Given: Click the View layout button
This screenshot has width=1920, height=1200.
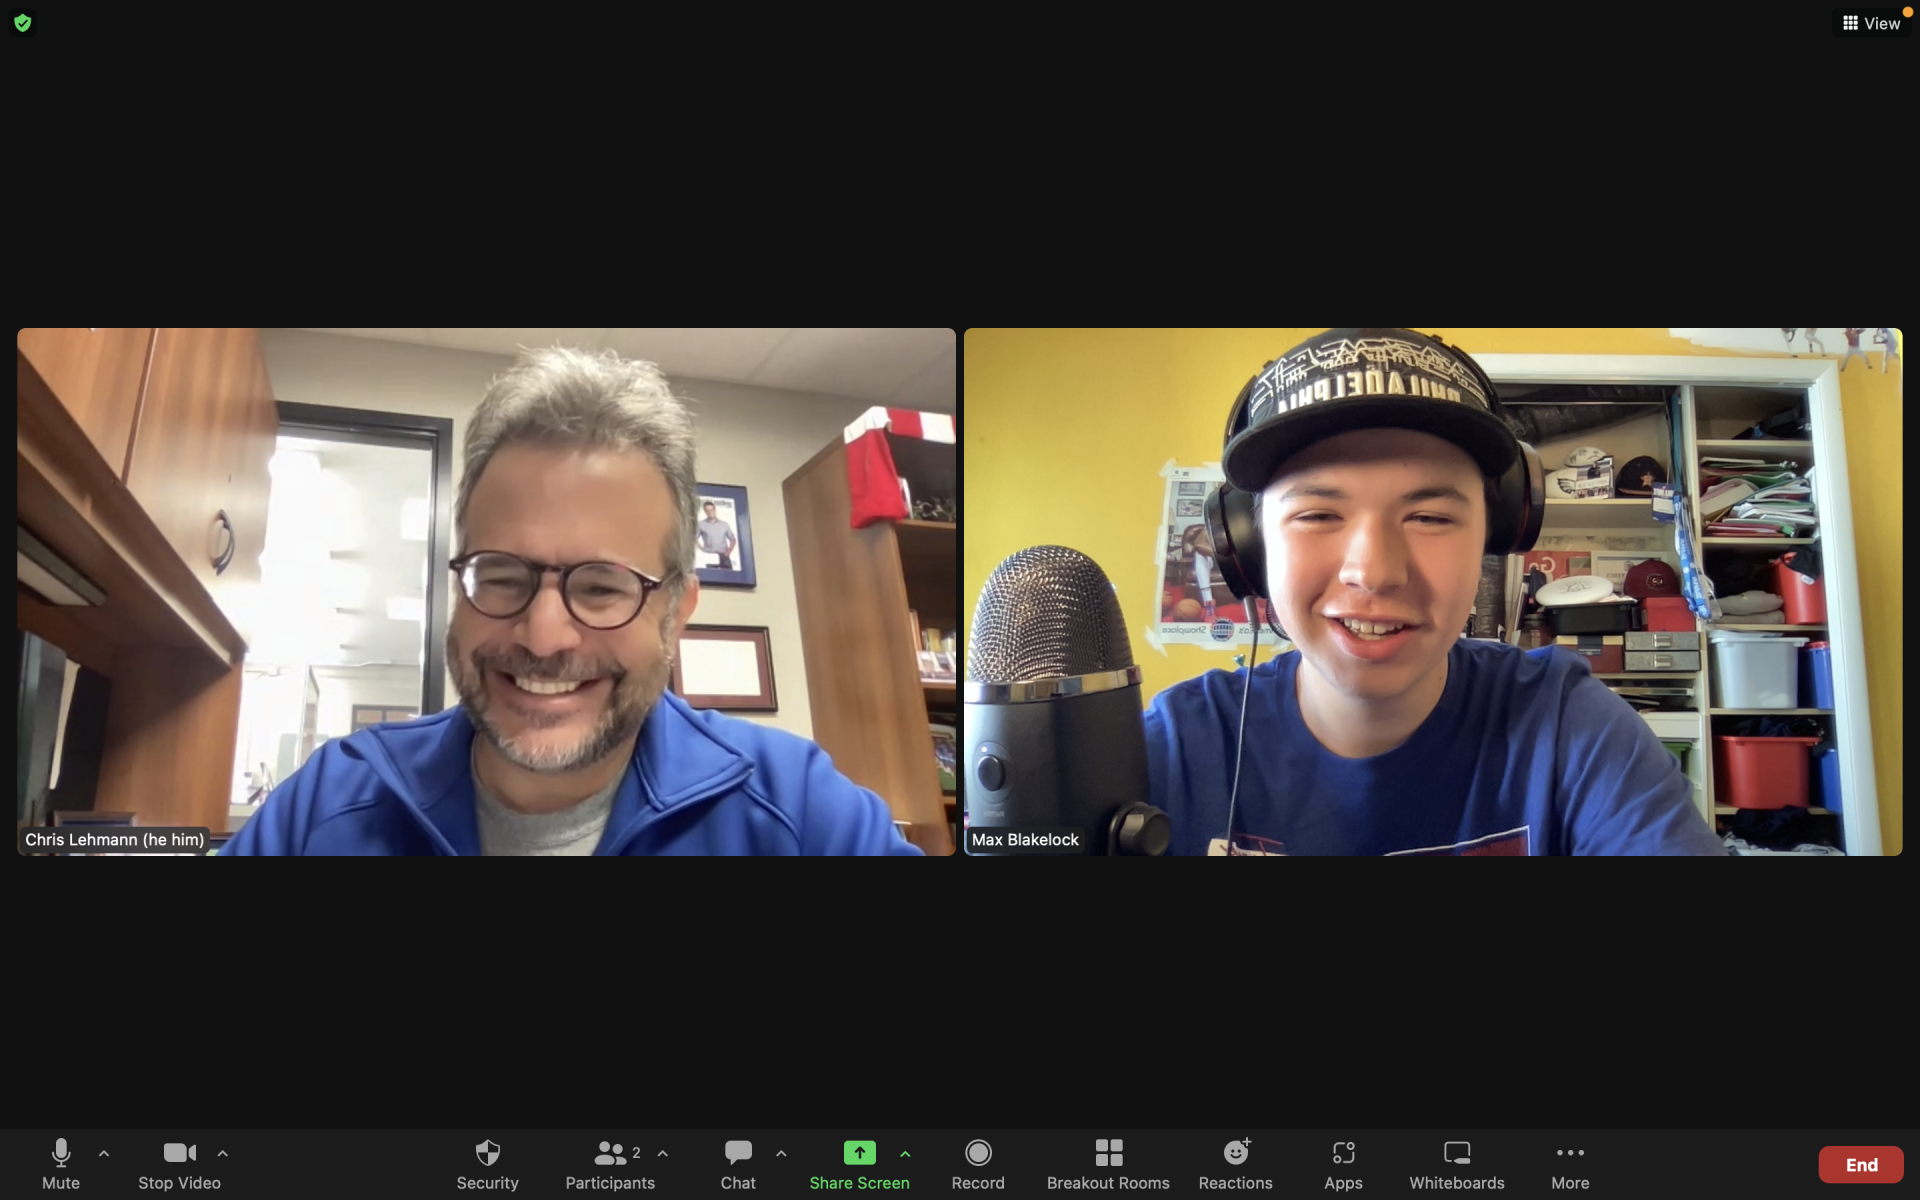Looking at the screenshot, I should click(x=1869, y=21).
